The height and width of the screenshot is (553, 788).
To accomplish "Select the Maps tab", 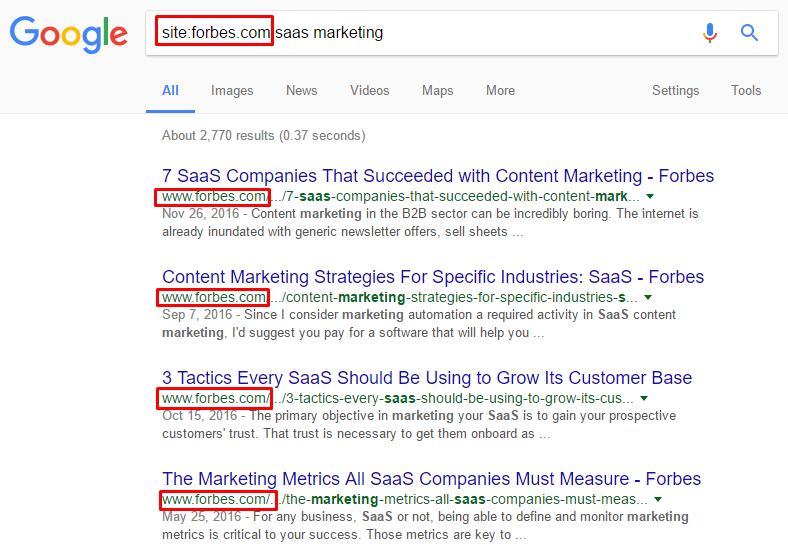I will [x=438, y=90].
